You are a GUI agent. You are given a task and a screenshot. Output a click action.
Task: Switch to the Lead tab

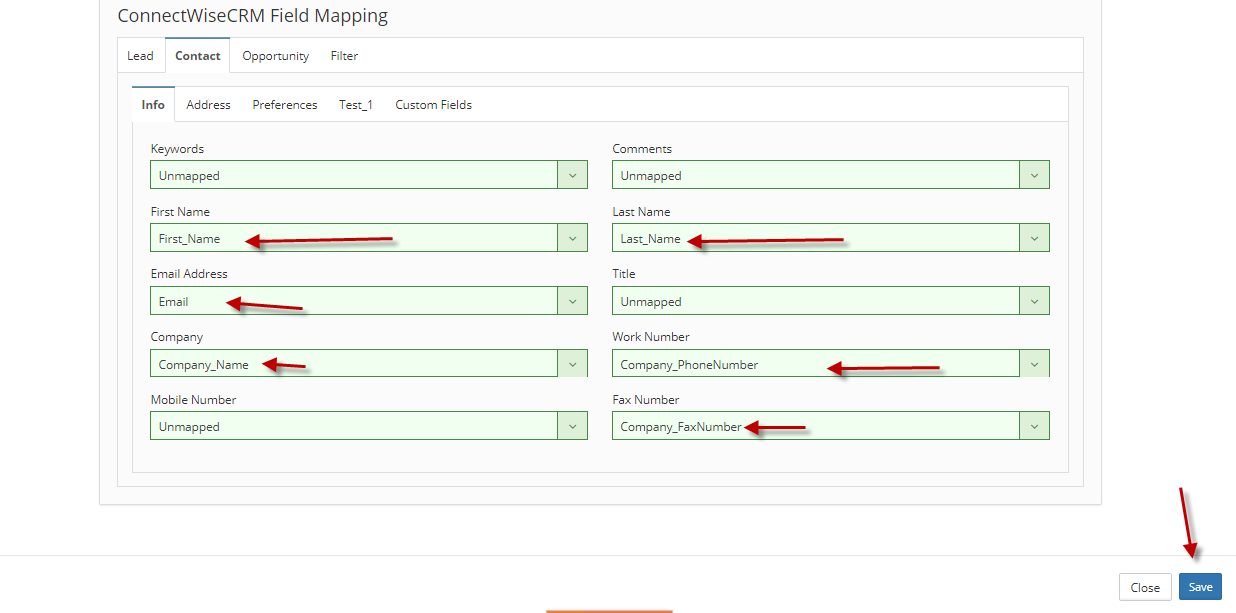tap(140, 56)
